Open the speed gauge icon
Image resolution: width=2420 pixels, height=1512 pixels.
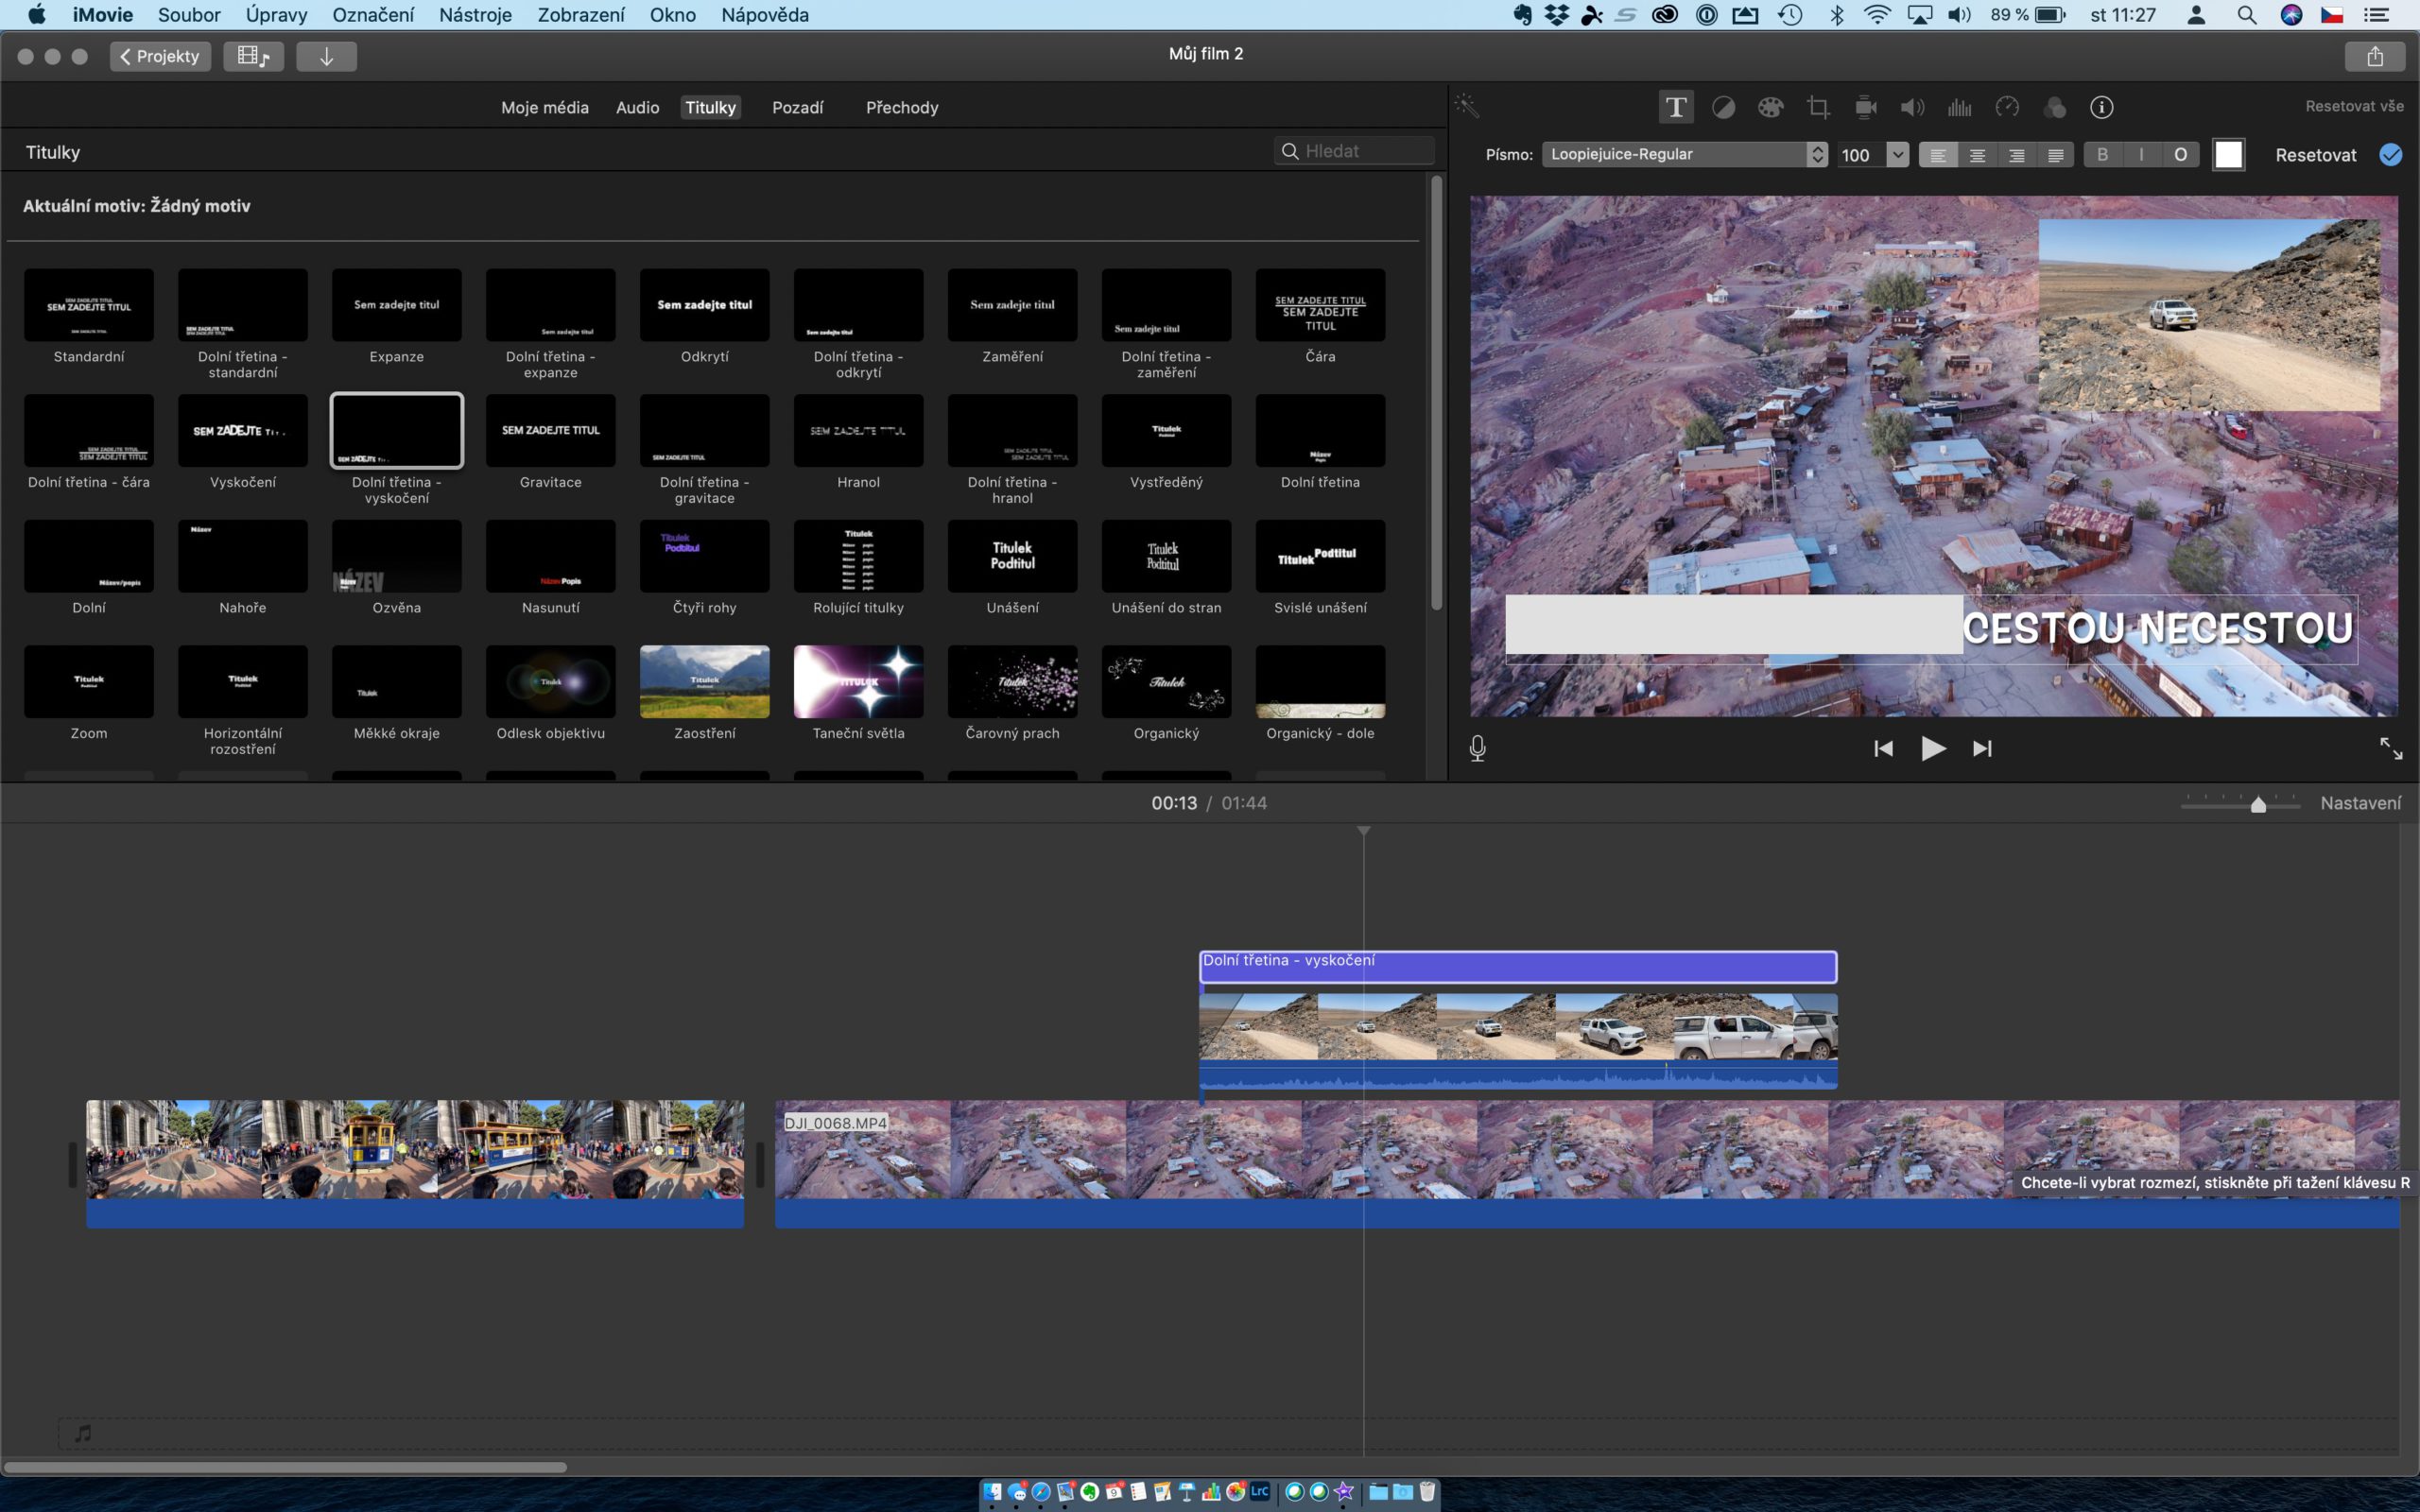(2007, 107)
